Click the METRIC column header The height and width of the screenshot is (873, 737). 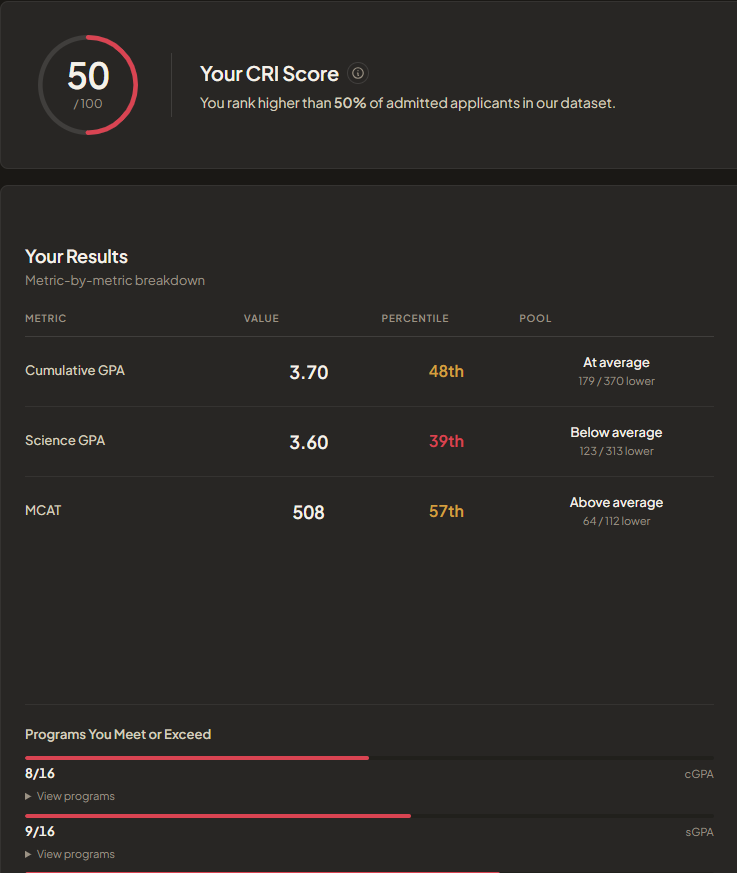coord(45,318)
